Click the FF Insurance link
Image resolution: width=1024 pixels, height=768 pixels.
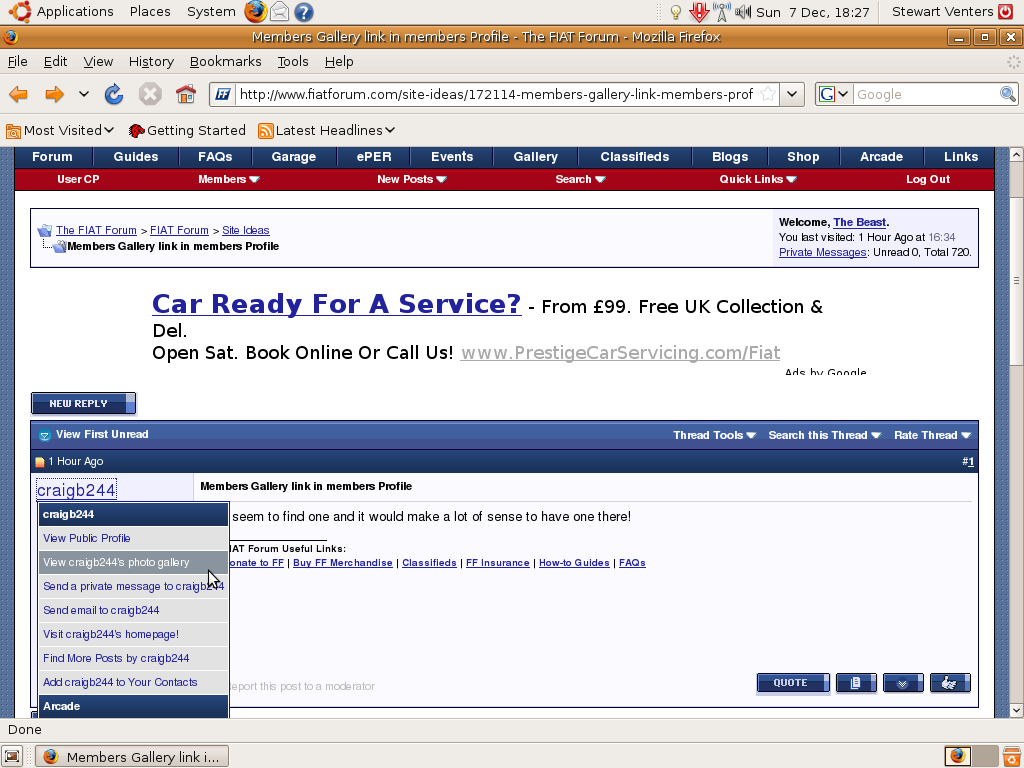(498, 563)
